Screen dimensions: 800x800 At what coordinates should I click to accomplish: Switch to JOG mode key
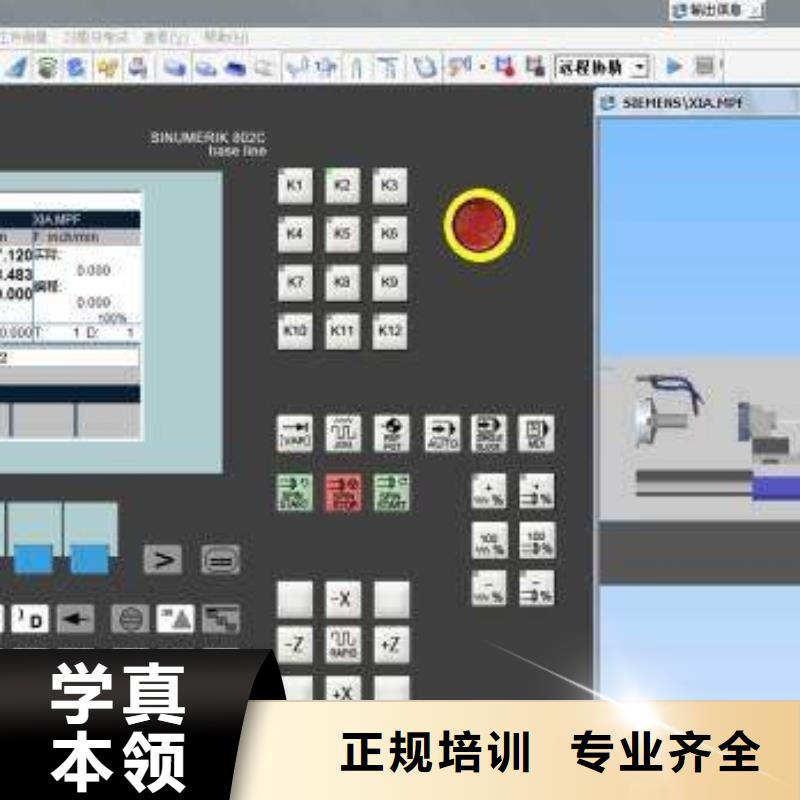343,434
